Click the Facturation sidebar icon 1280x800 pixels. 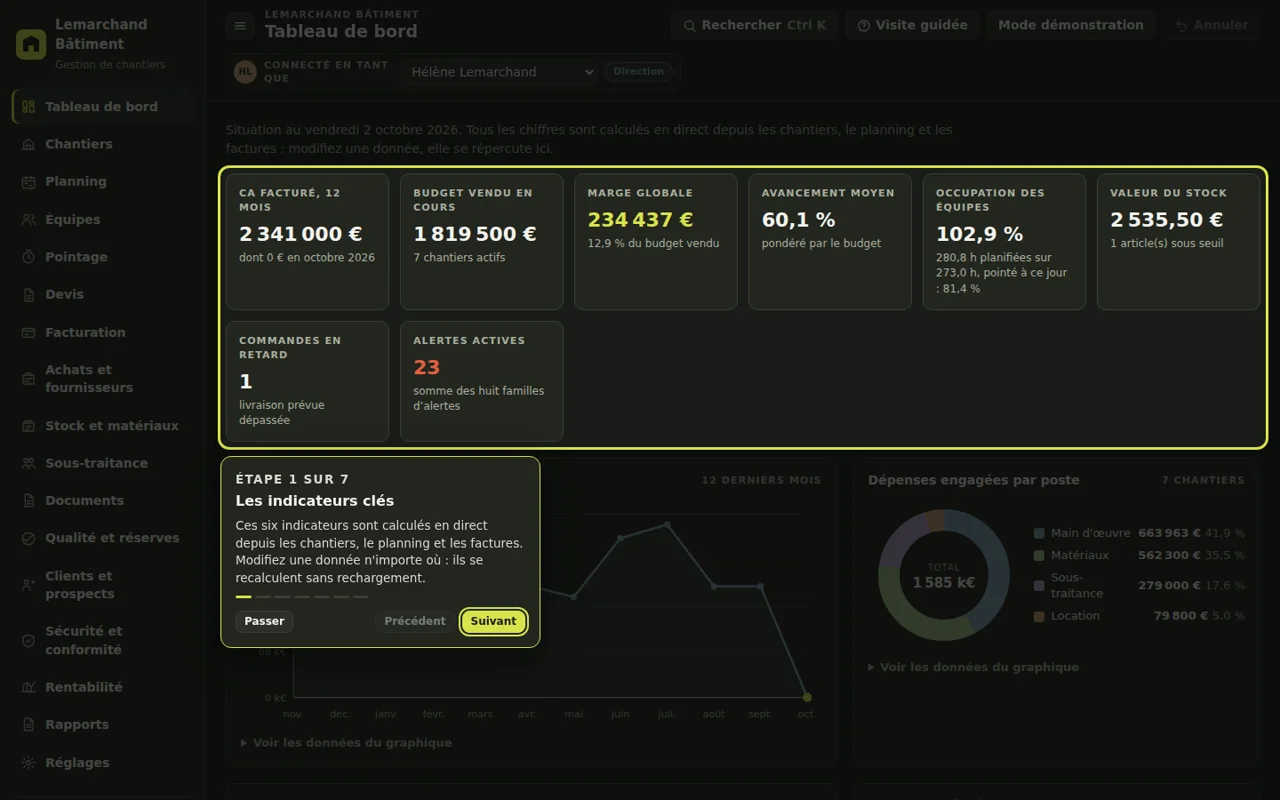click(x=28, y=333)
